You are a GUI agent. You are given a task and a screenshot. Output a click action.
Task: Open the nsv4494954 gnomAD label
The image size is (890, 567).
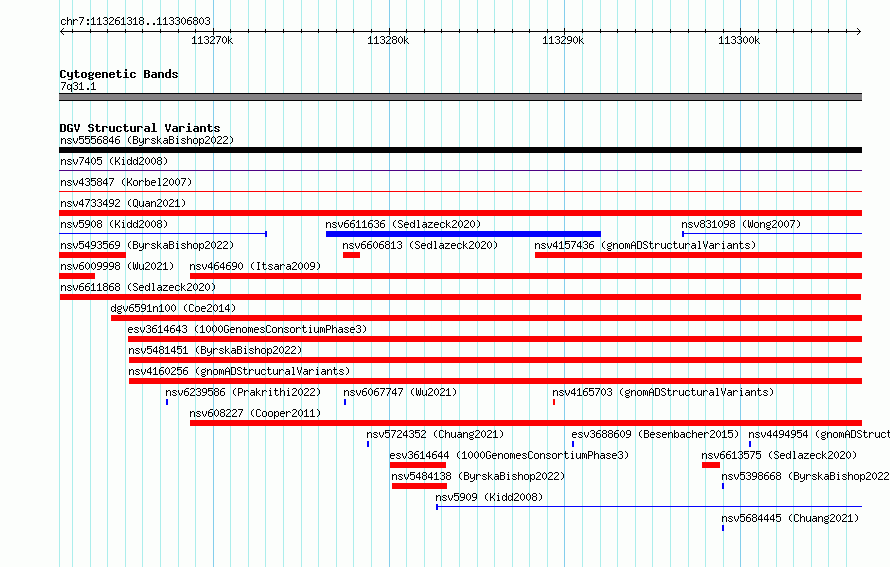point(818,434)
